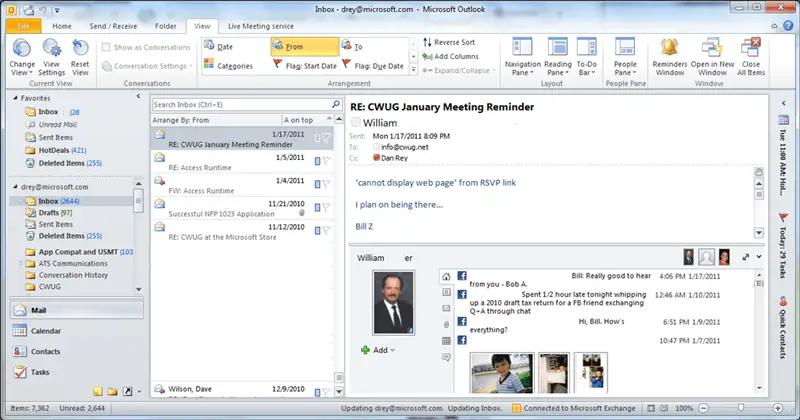Open the People Pane options
This screenshot has width=800, height=420.
(x=625, y=57)
